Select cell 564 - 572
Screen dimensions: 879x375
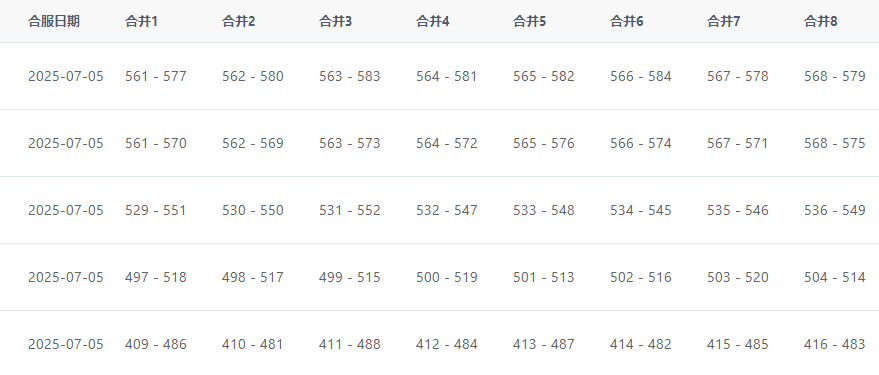pos(447,143)
